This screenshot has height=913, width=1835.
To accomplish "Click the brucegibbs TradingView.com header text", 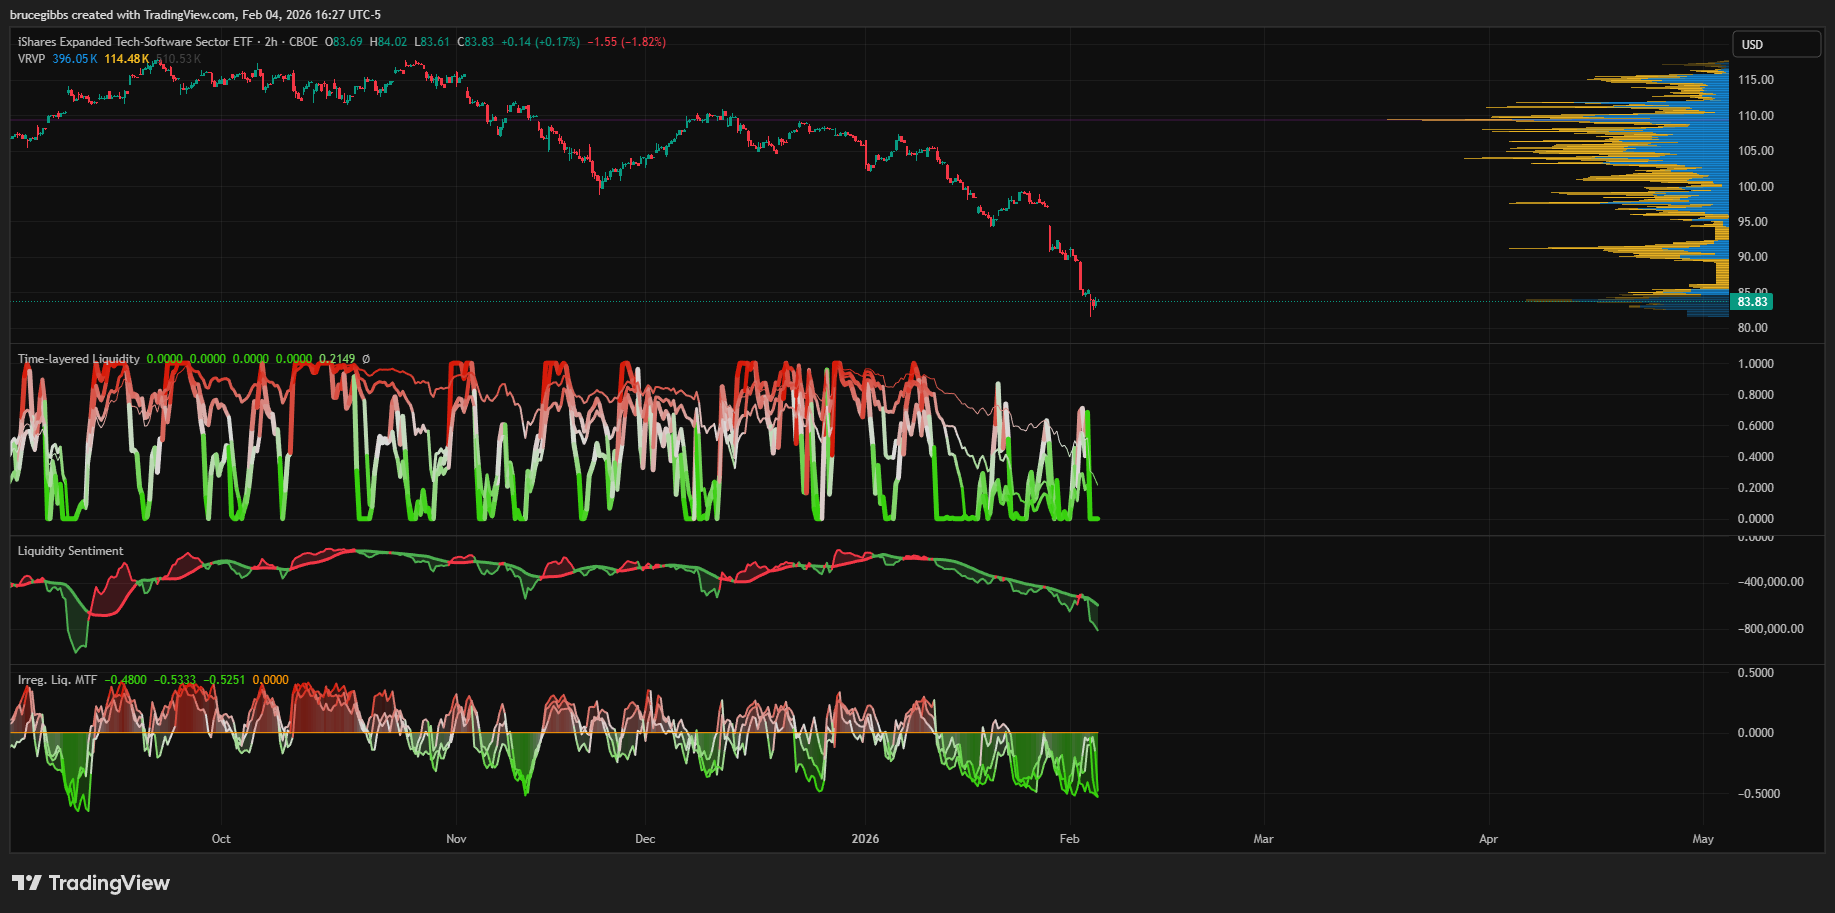I will tap(195, 15).
